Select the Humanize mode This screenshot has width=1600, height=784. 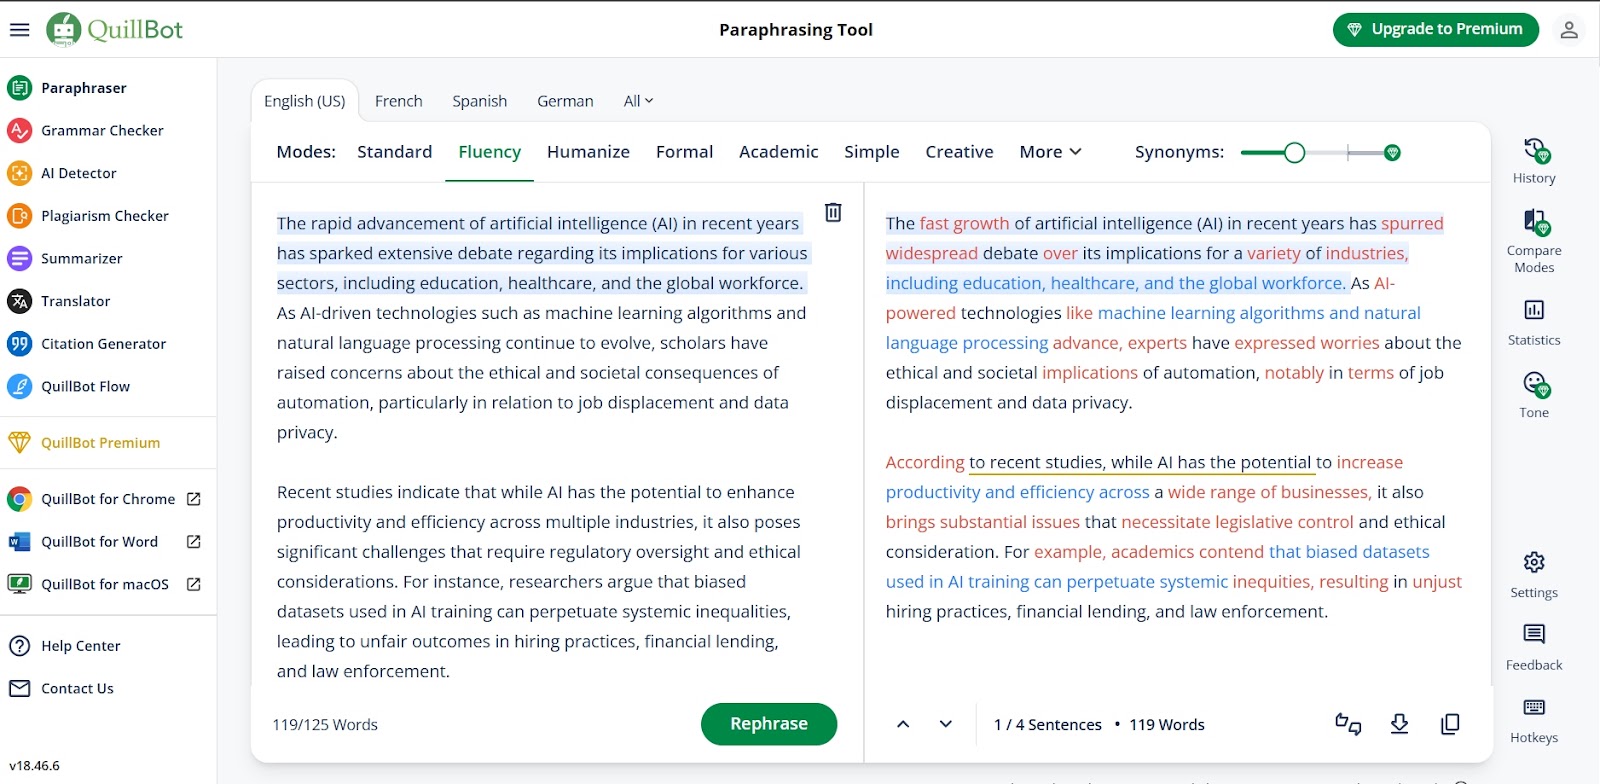coord(588,152)
